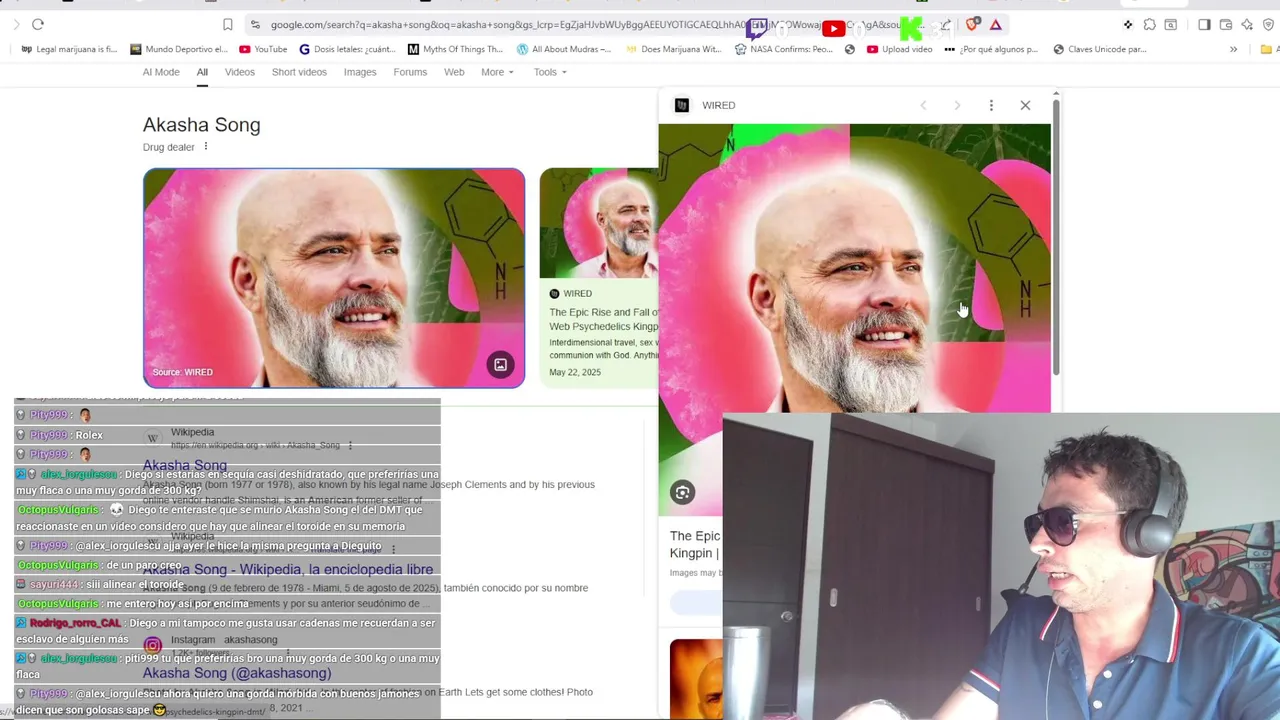Switch to Videos search tab
The image size is (1280, 720).
[x=240, y=72]
